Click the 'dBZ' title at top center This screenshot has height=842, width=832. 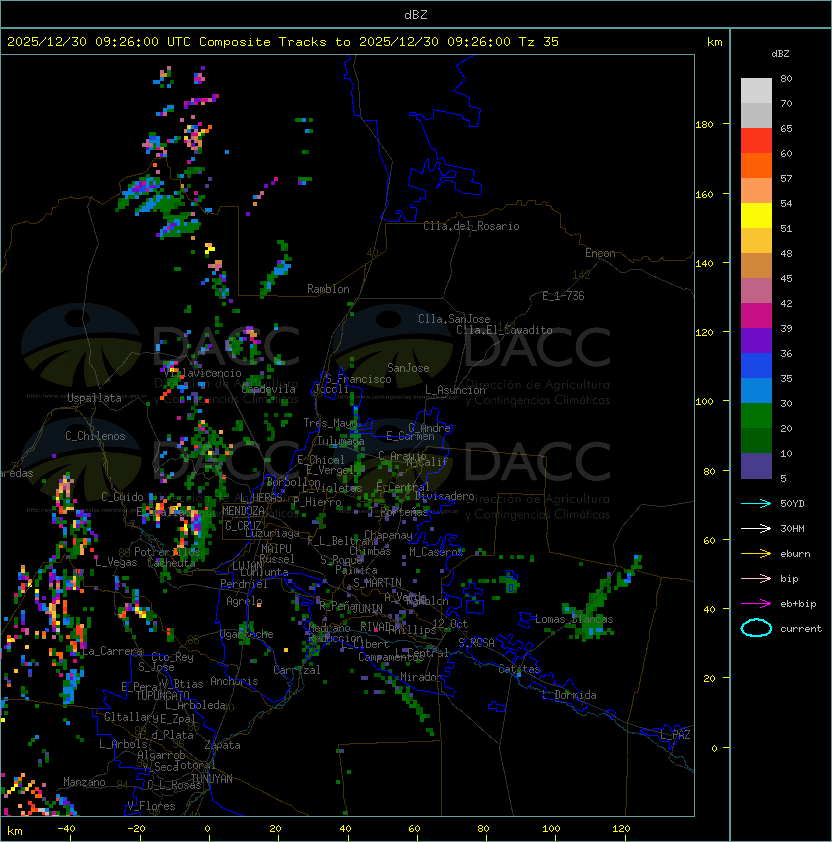tap(416, 15)
